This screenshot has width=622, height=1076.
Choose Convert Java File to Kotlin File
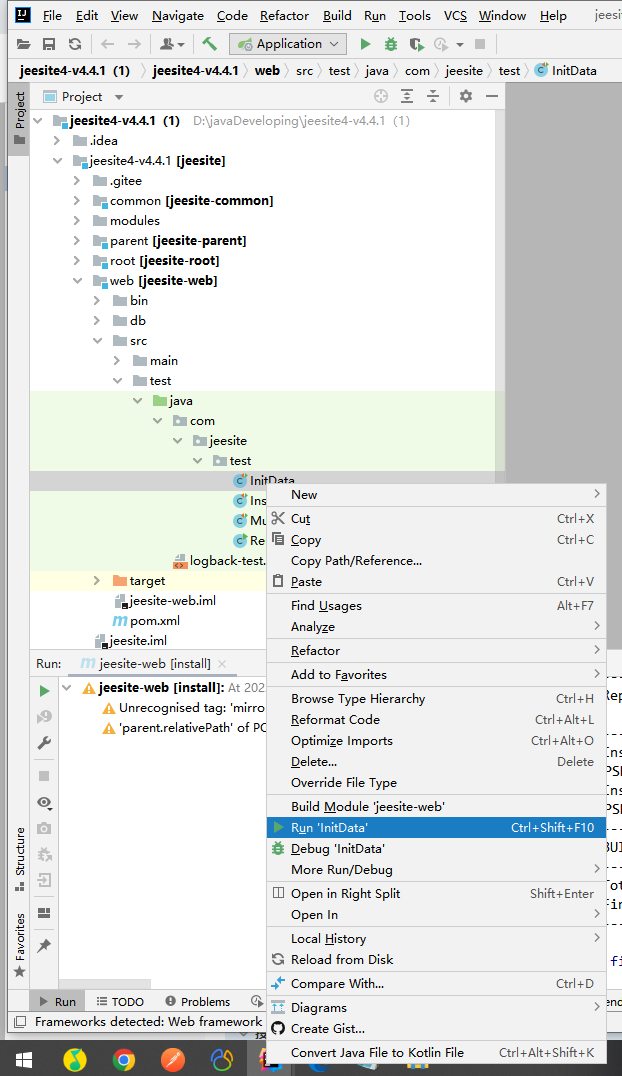pyautogui.click(x=436, y=1053)
